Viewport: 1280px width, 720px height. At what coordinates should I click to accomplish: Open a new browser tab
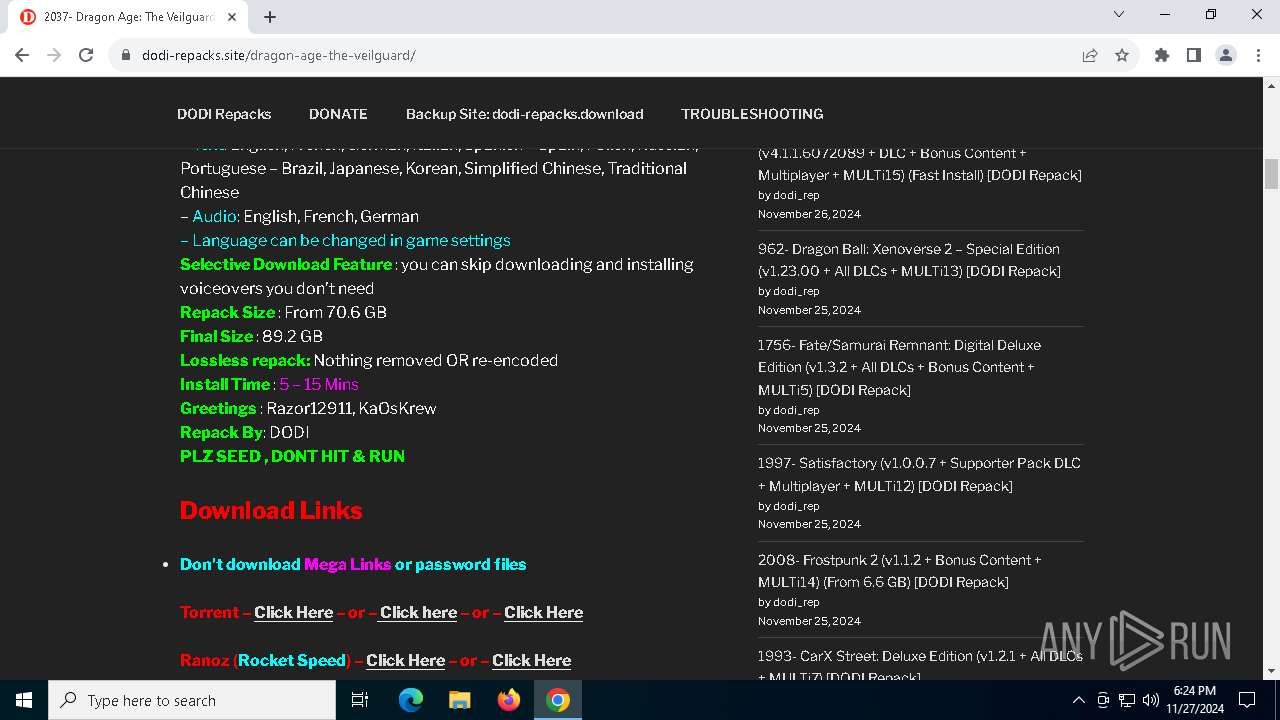click(x=270, y=17)
